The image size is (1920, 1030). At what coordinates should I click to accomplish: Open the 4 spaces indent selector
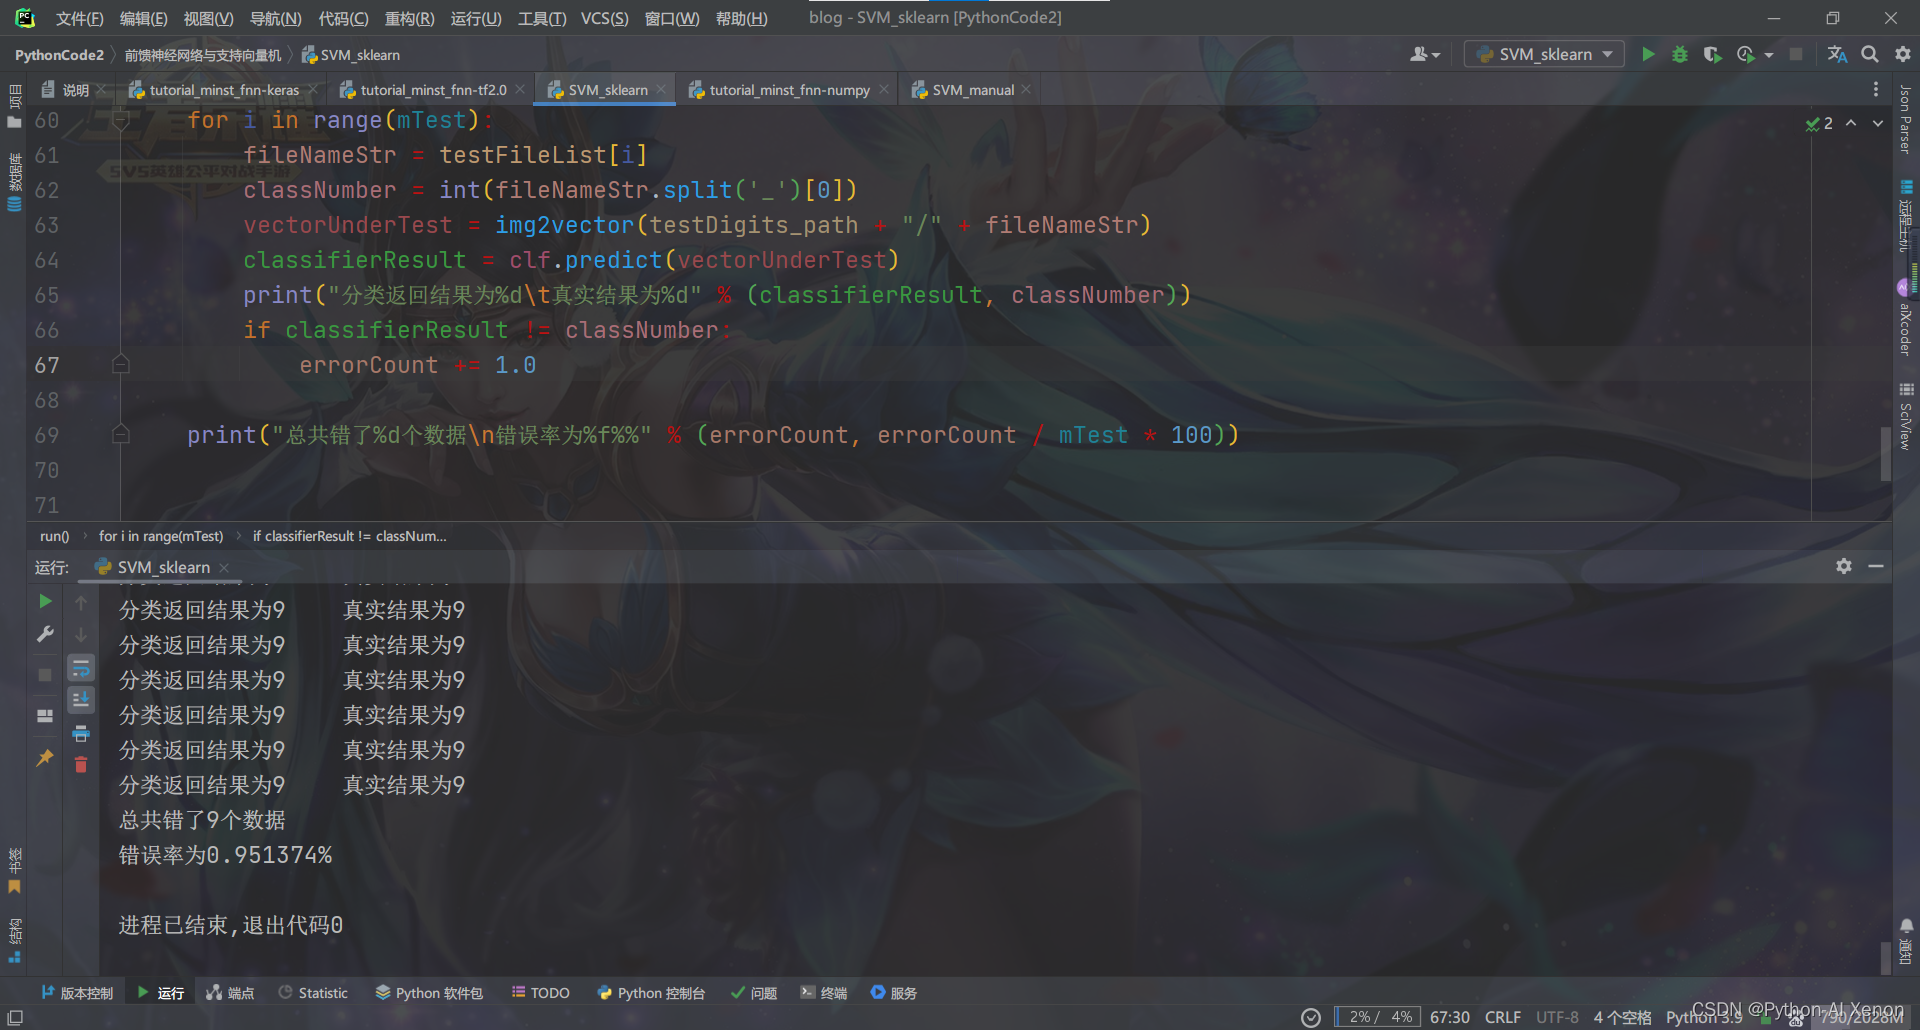(1622, 1017)
